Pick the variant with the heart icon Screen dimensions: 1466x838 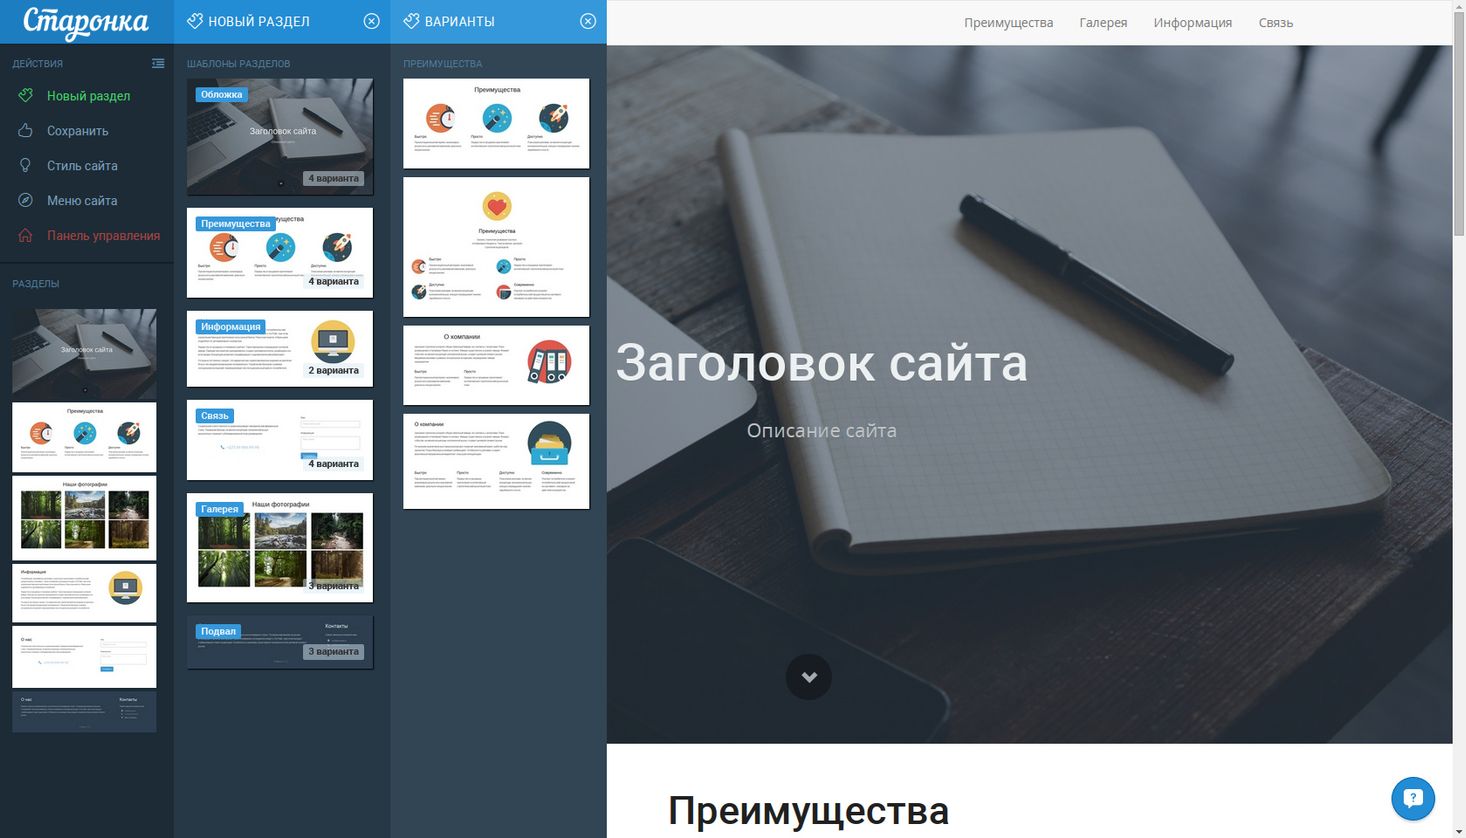point(496,247)
